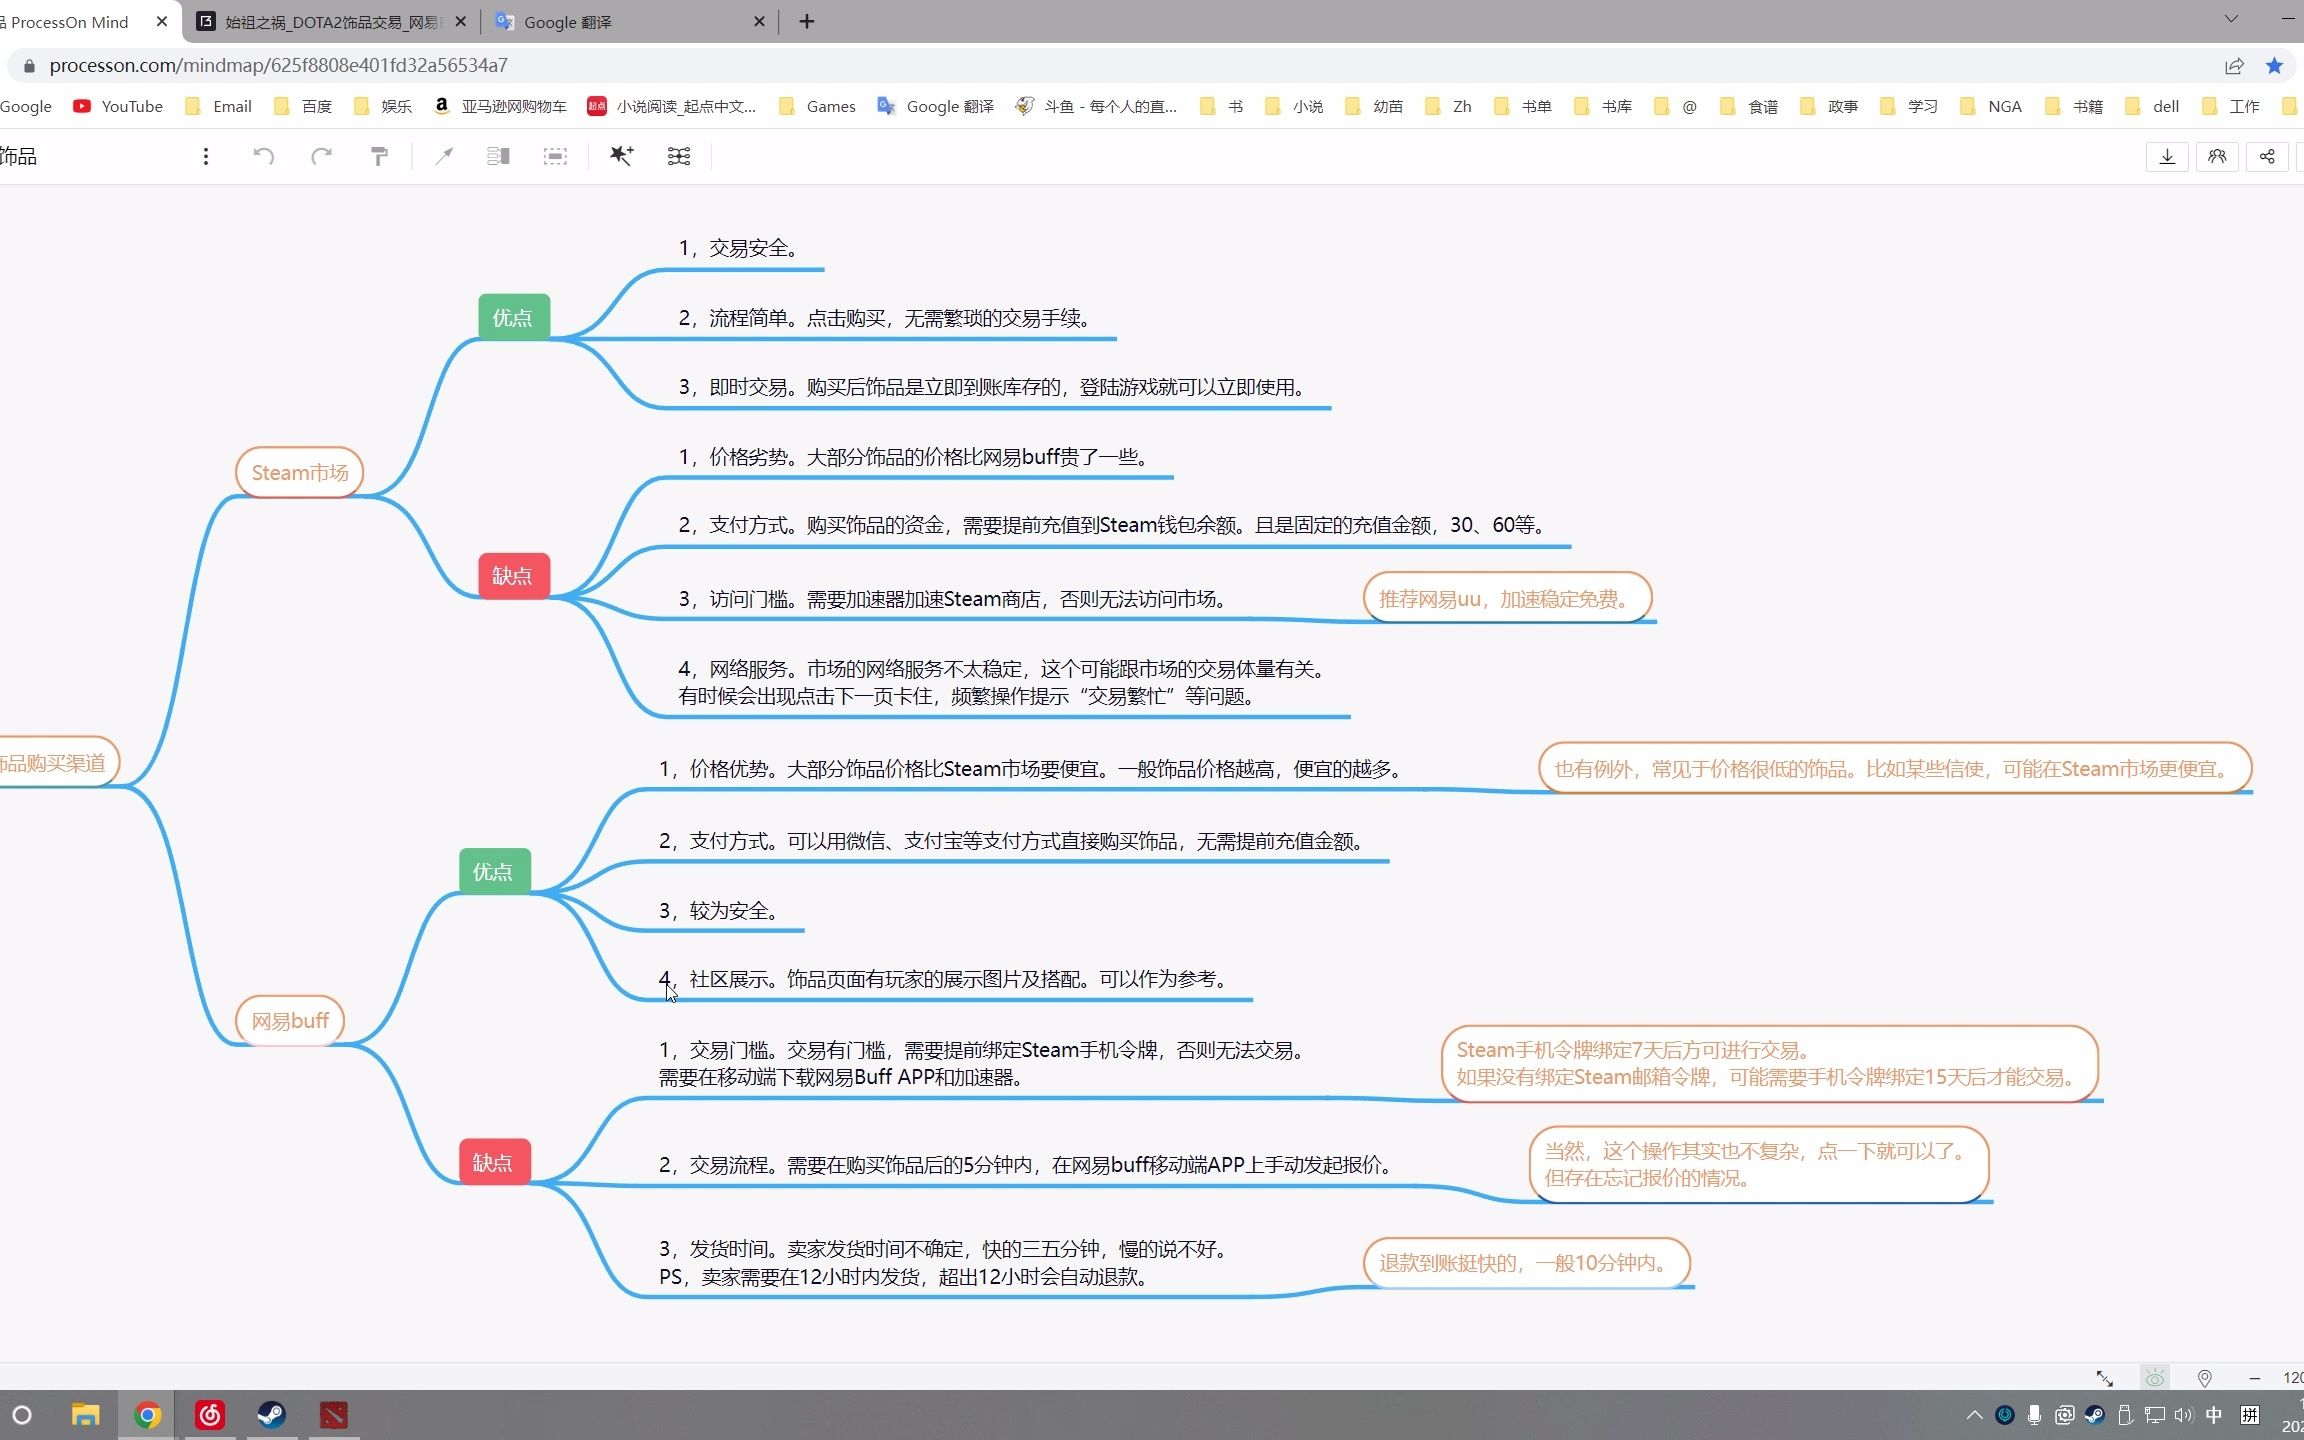This screenshot has height=1440, width=2304.
Task: Open the 小说阅读_起点中文 bookmark
Action: pos(672,106)
